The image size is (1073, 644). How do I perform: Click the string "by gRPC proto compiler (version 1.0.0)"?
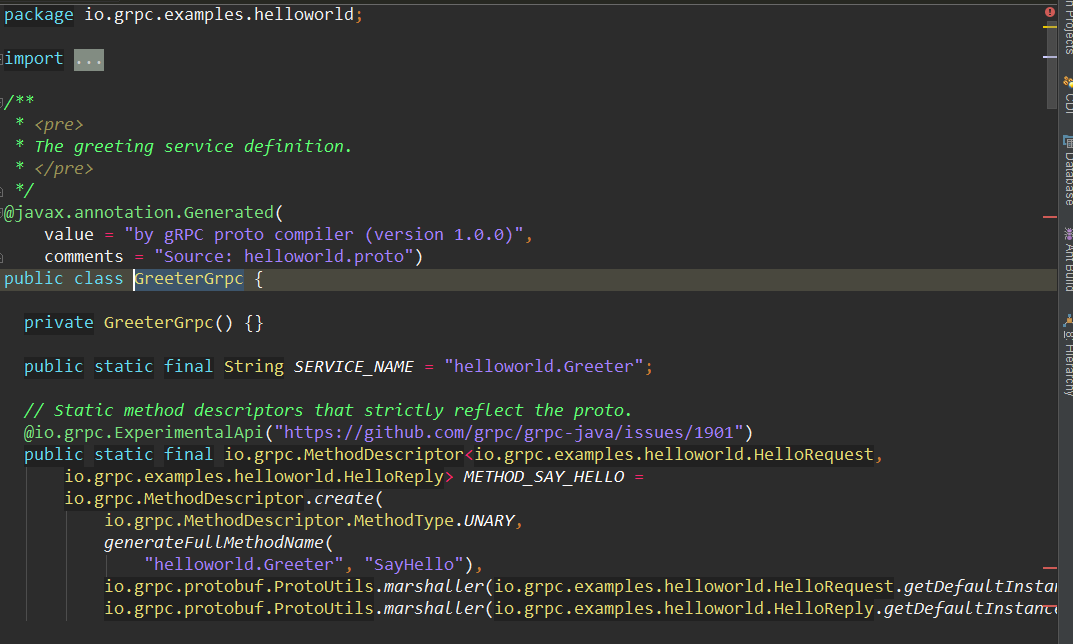coord(324,235)
